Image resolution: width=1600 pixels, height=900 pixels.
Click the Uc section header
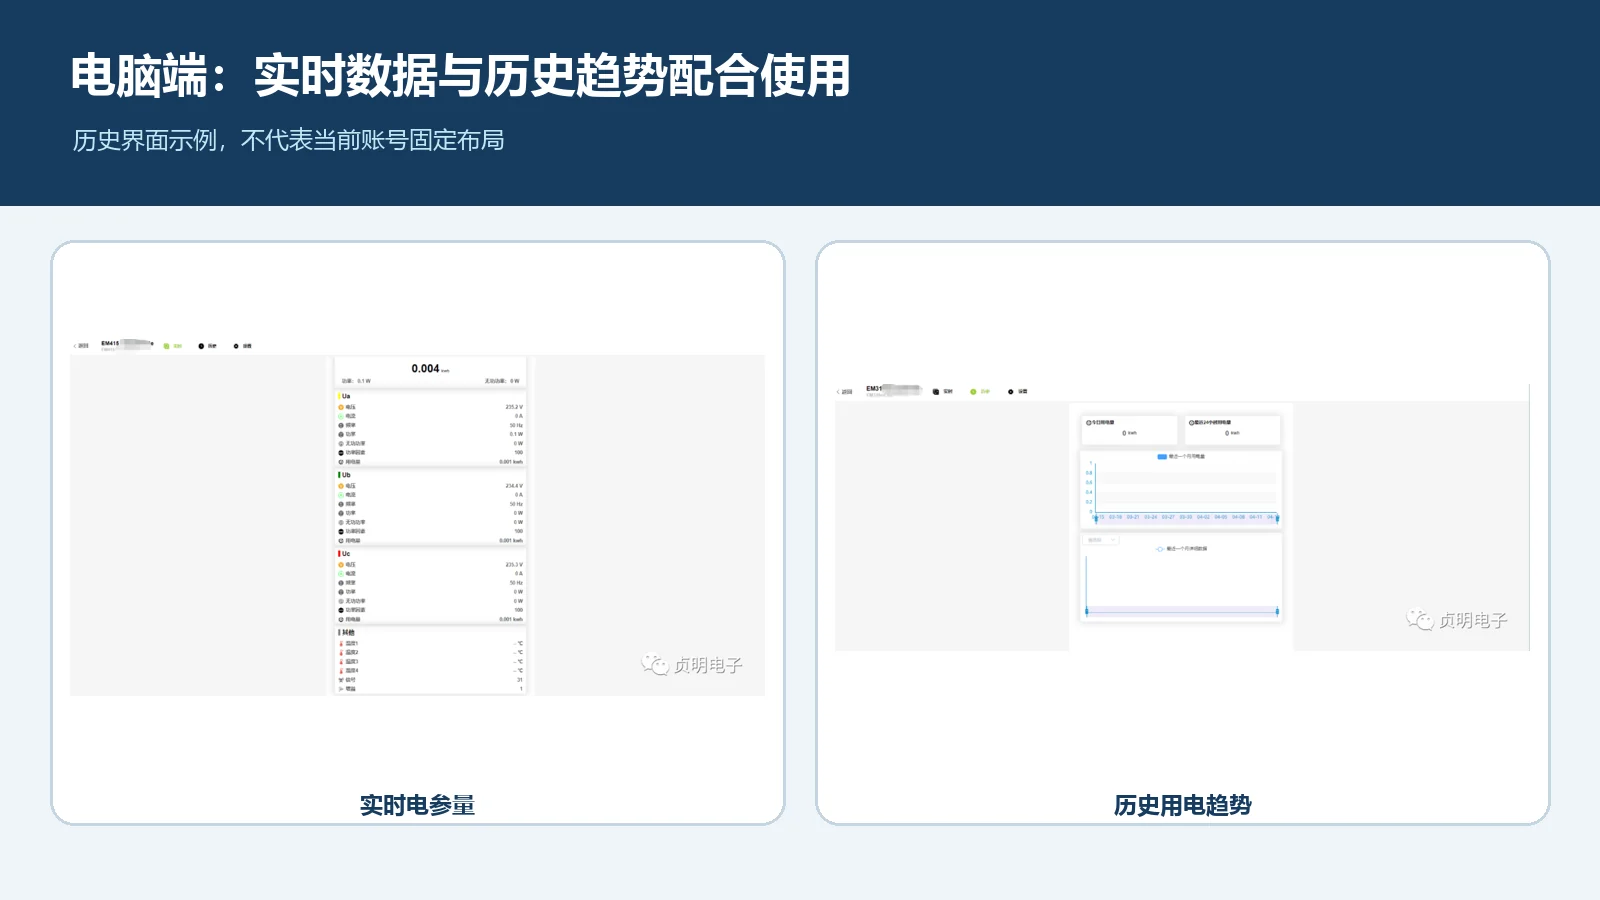coord(345,554)
